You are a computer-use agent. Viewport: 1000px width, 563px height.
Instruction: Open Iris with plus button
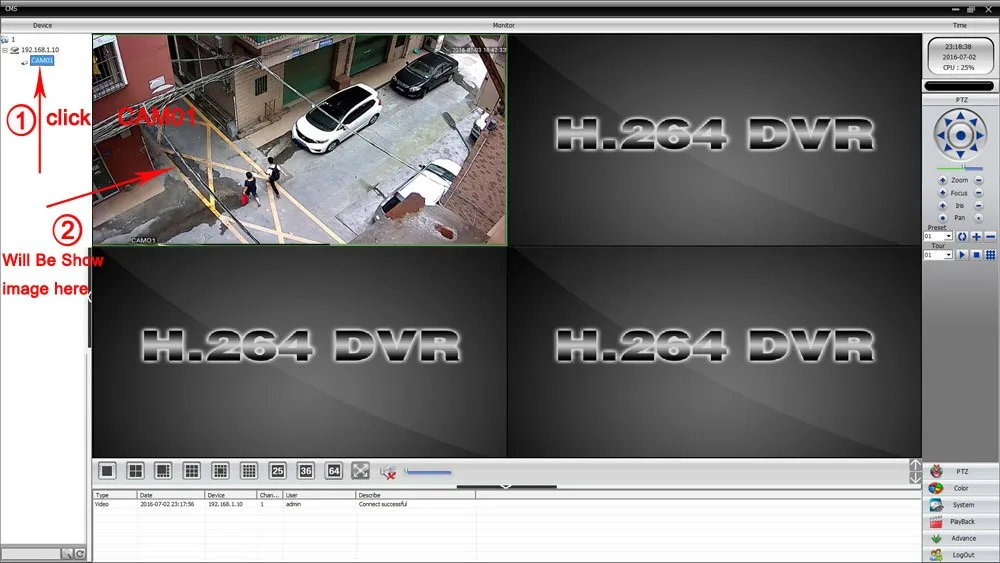(943, 206)
